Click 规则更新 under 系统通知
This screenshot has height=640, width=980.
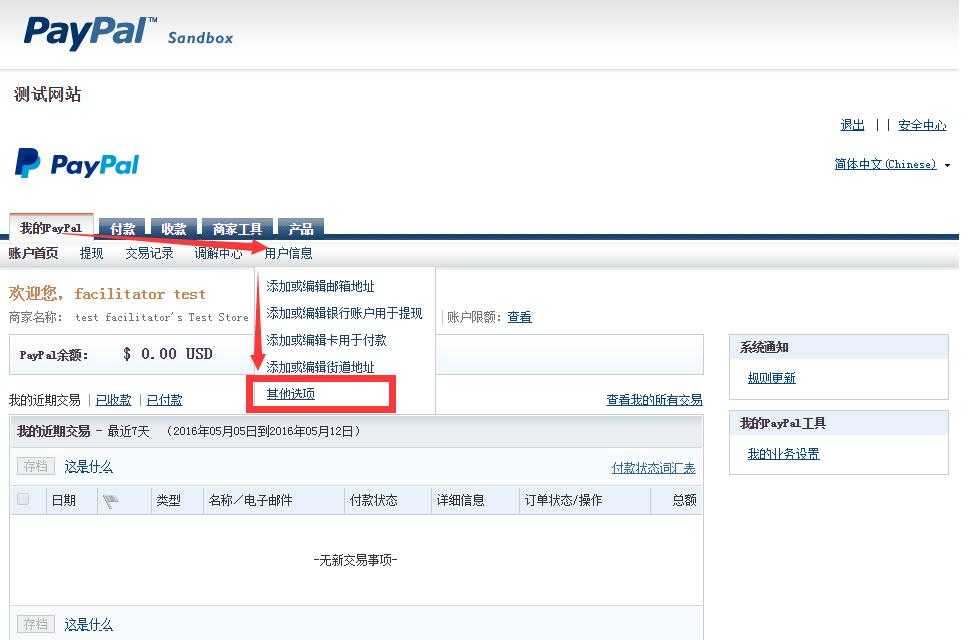coord(772,378)
